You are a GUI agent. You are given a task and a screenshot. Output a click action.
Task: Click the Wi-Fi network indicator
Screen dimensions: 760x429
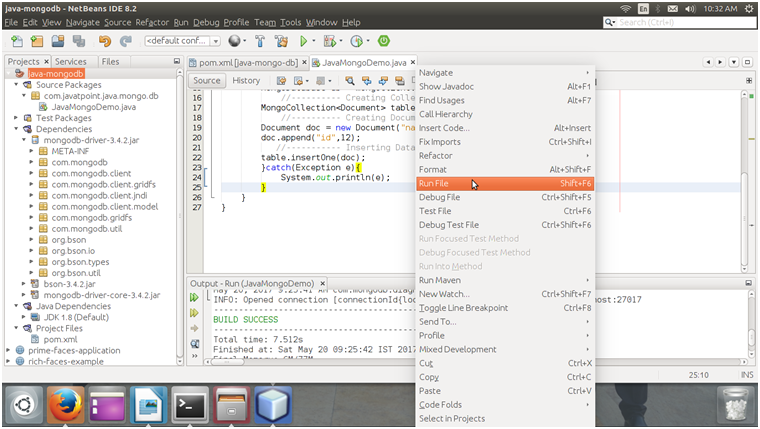(626, 9)
